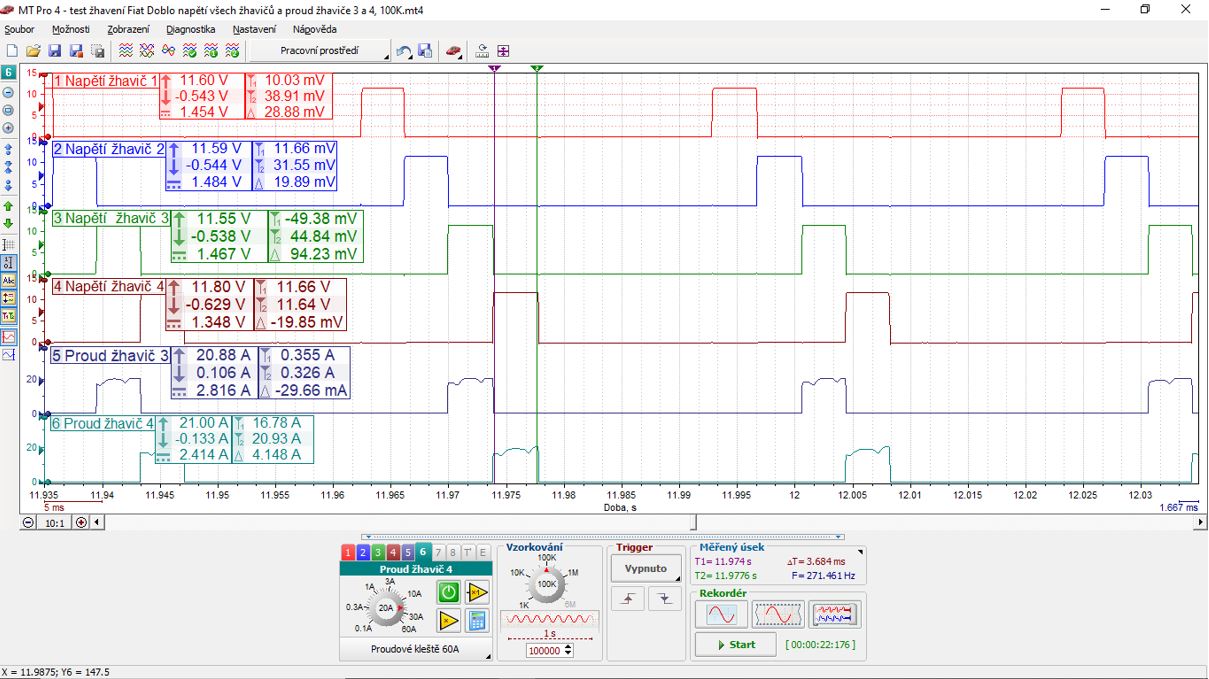Click the Start recorder button
The width and height of the screenshot is (1209, 679).
coord(735,644)
